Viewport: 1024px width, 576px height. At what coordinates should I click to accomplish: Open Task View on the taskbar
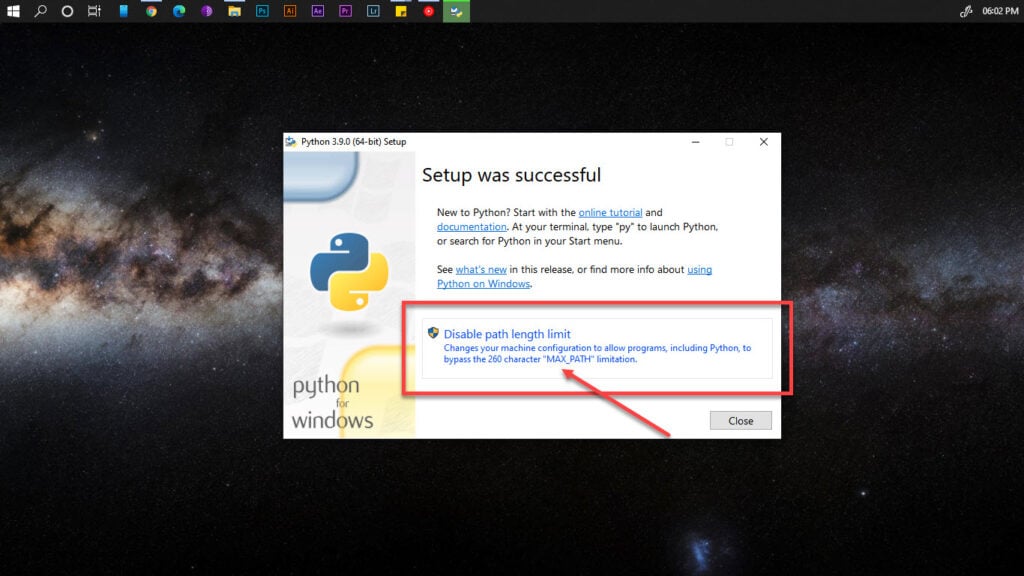(x=95, y=11)
